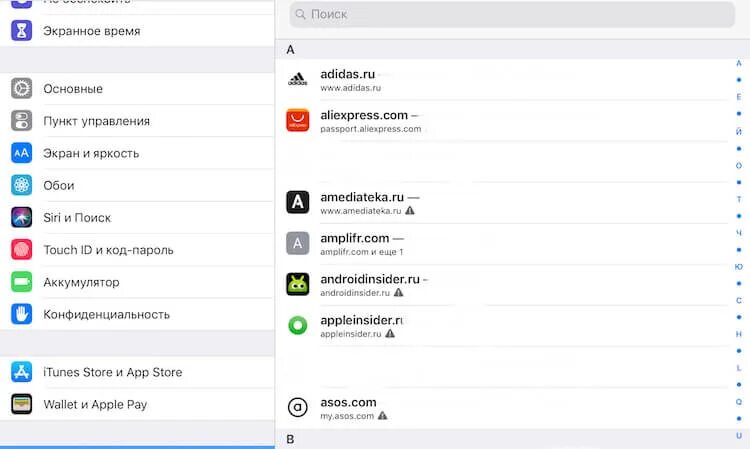Viewport: 750px width, 449px height.
Task: Tap the Экран и яркость AA icon
Action: pyautogui.click(x=22, y=153)
